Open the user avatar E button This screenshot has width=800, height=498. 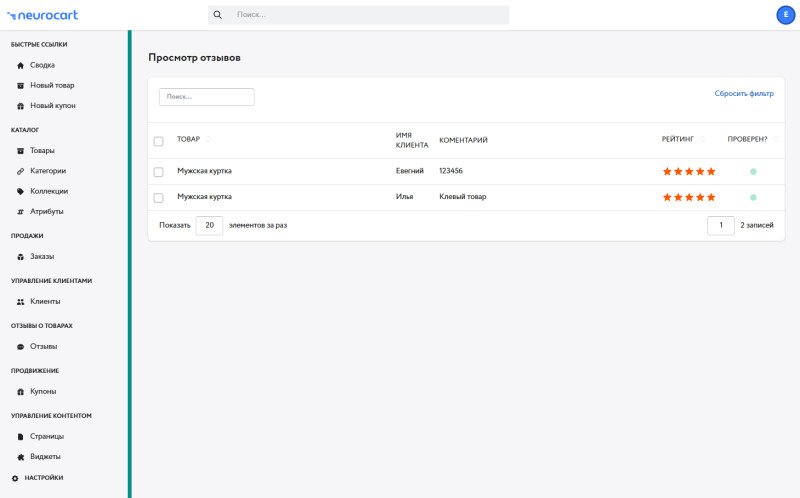click(x=785, y=15)
